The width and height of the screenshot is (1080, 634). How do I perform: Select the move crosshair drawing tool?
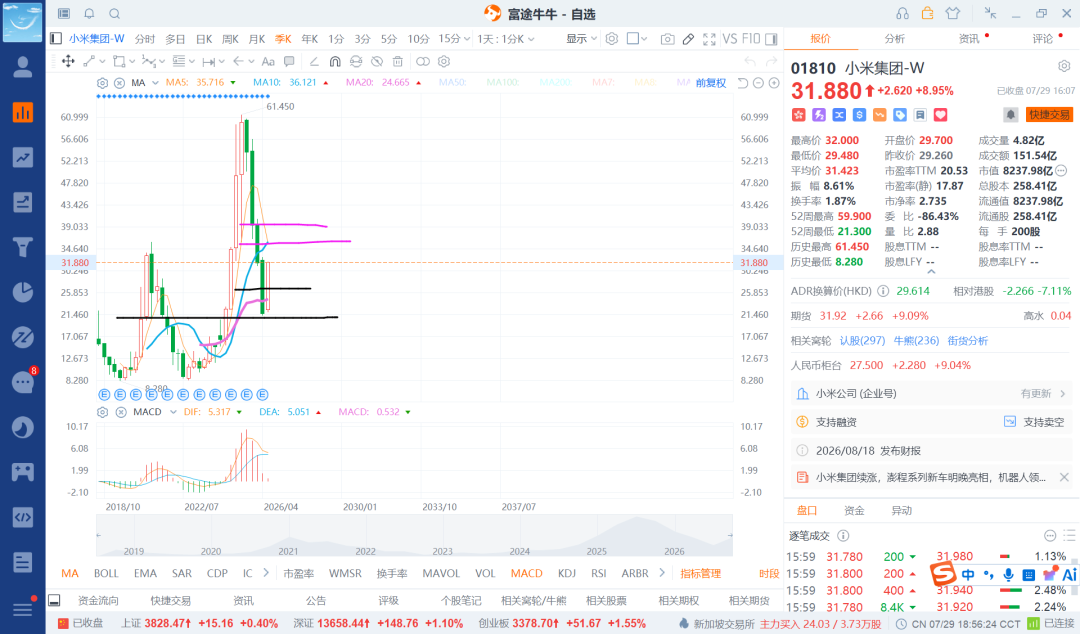68,61
